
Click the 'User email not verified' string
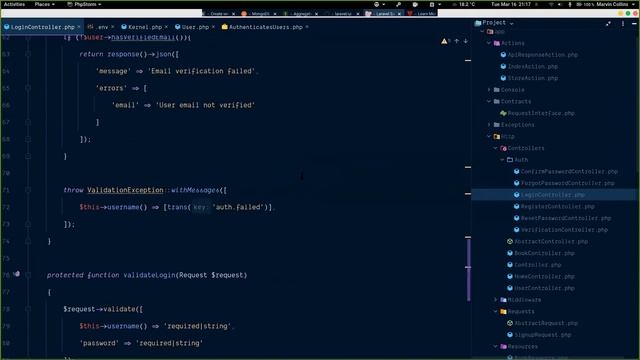[x=205, y=105]
